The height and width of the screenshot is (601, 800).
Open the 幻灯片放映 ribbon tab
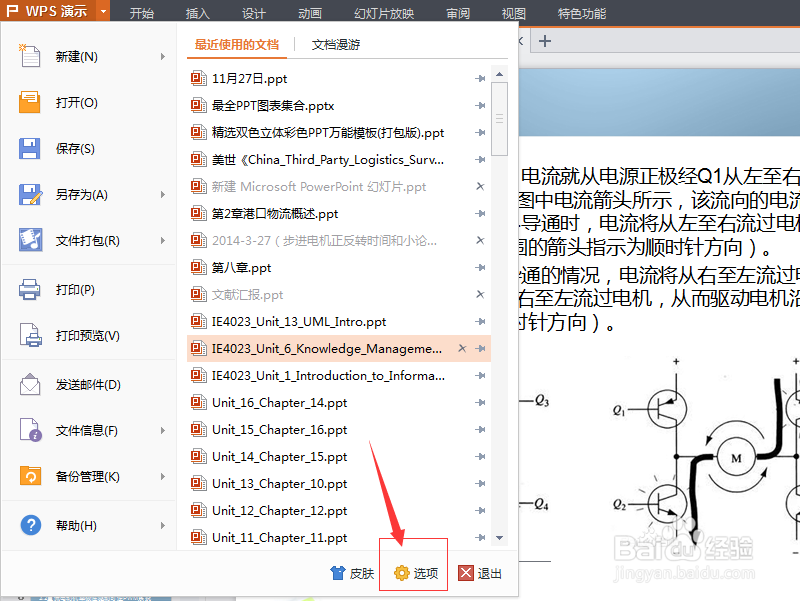(384, 13)
